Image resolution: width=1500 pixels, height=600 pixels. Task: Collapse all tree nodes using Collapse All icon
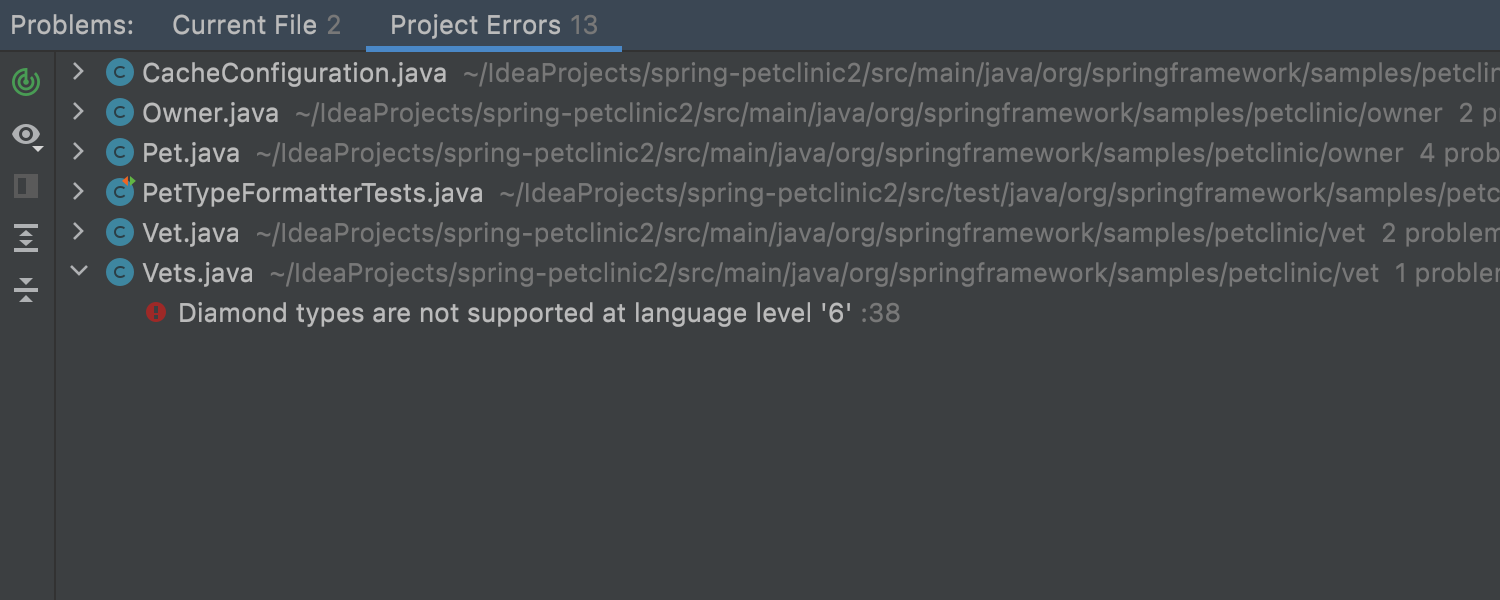click(26, 290)
